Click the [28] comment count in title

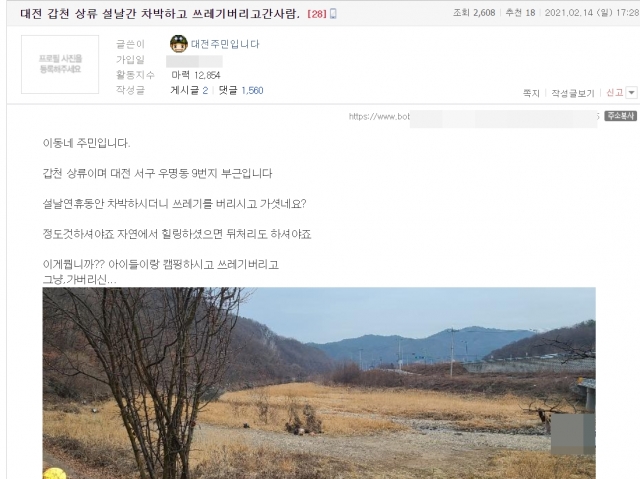[317, 14]
